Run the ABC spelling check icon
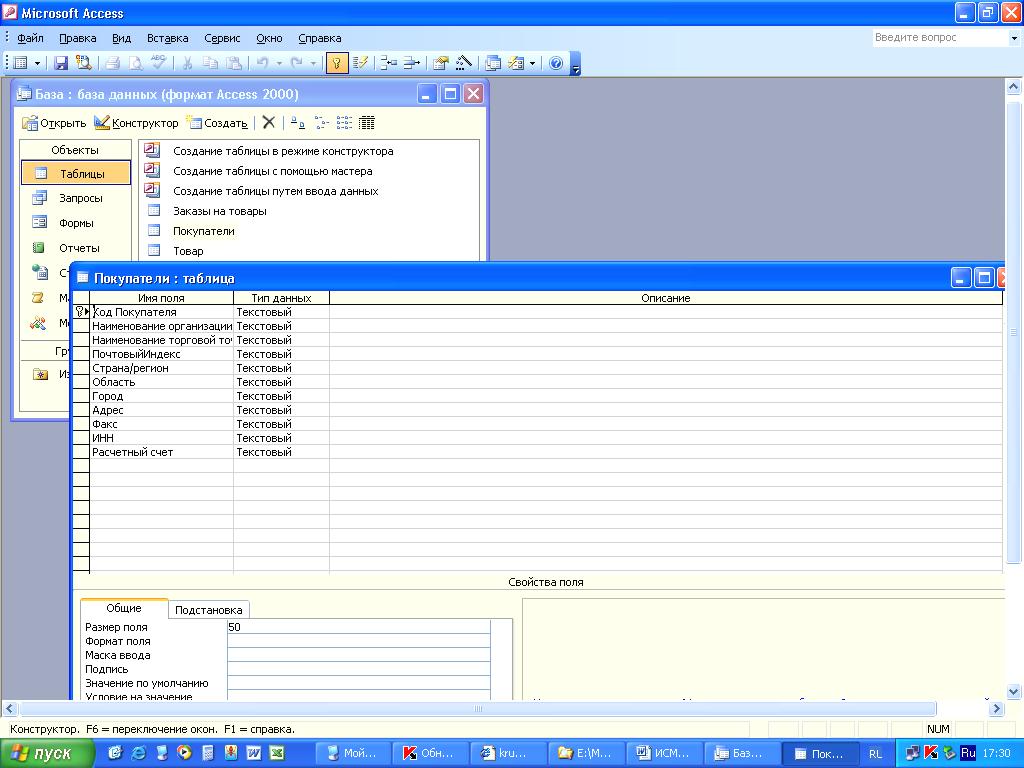This screenshot has height=768, width=1024. coord(158,63)
